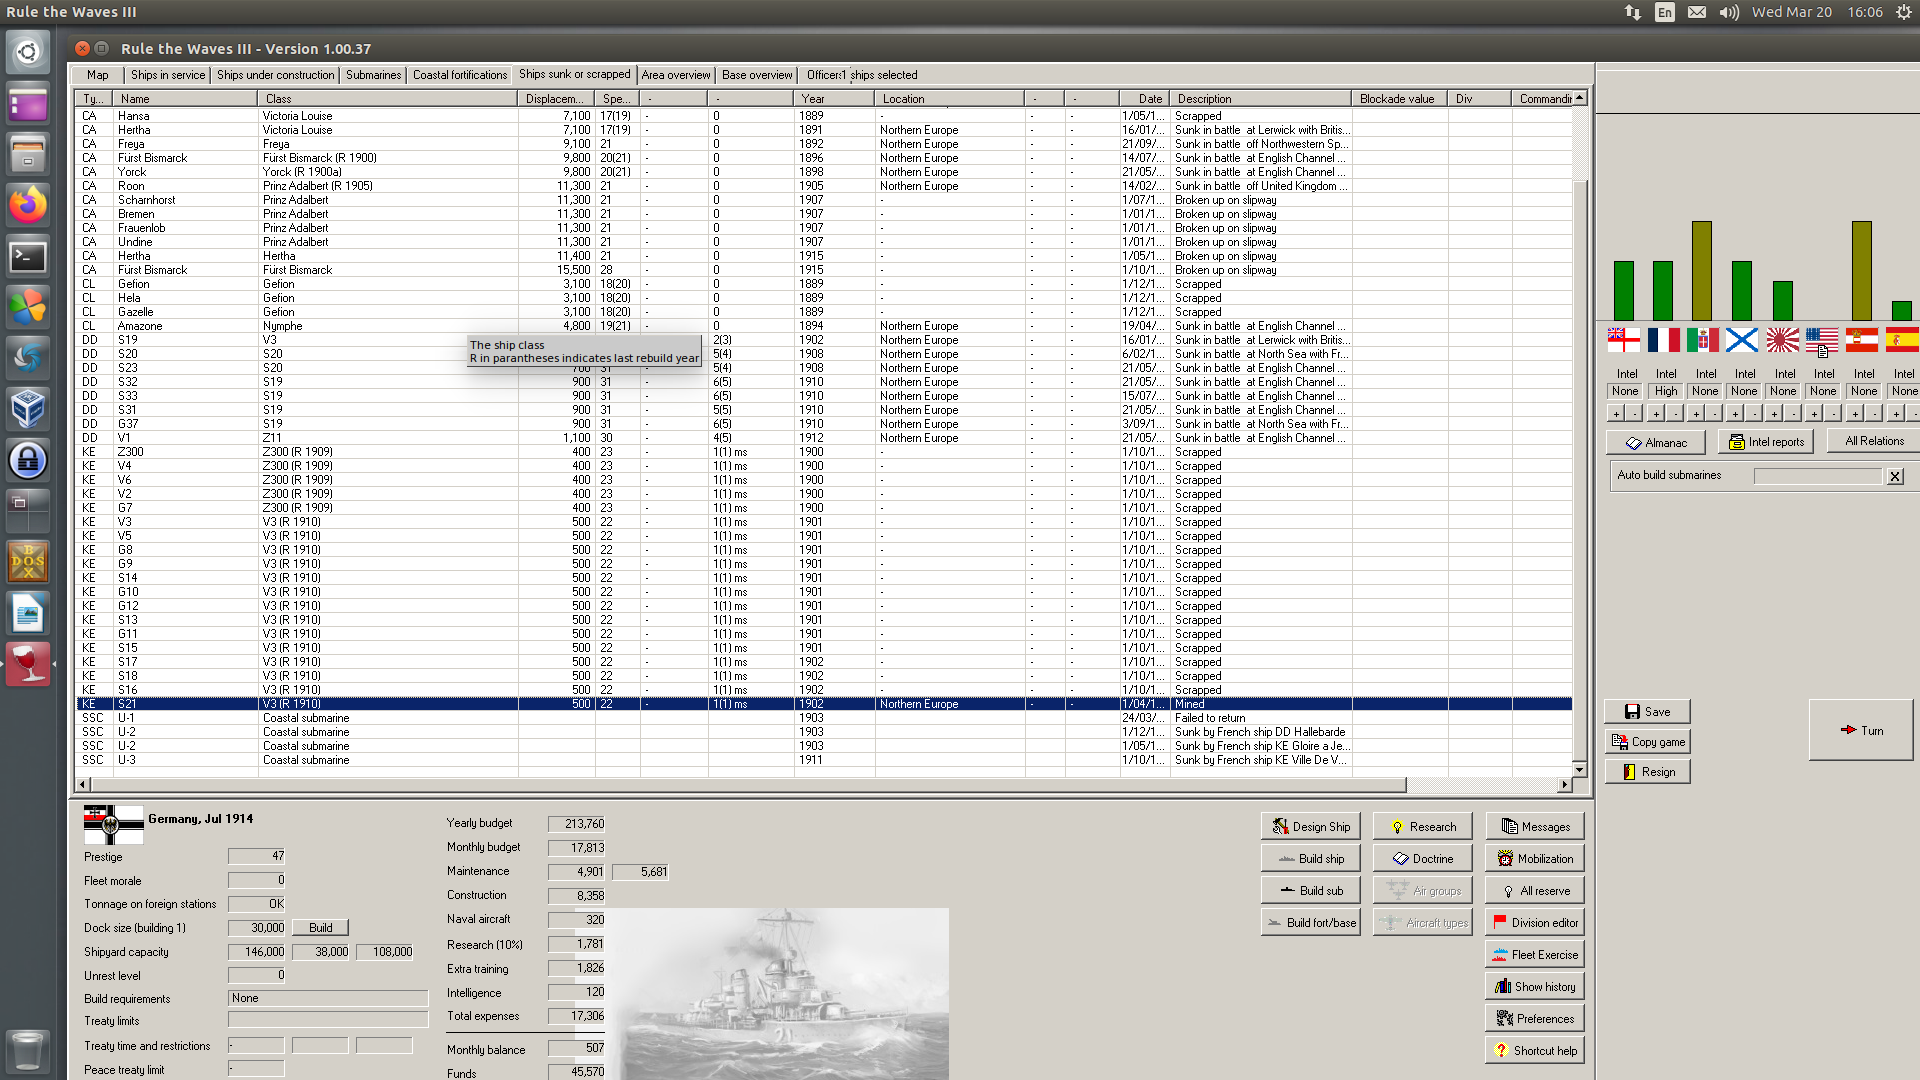
Task: Click the All Relations button
Action: point(1874,441)
